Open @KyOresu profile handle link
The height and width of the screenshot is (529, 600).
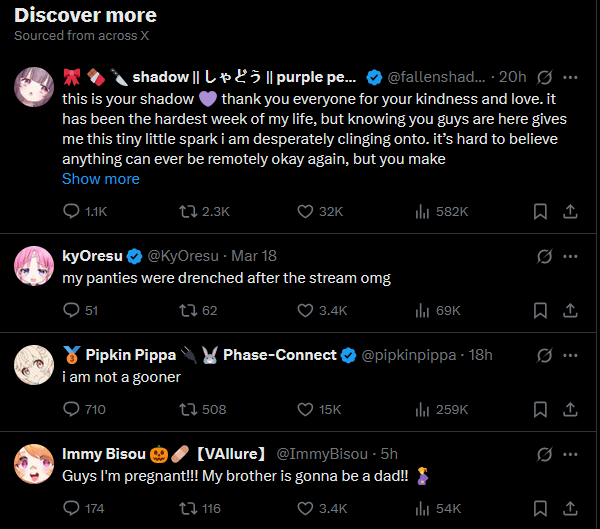pos(186,256)
